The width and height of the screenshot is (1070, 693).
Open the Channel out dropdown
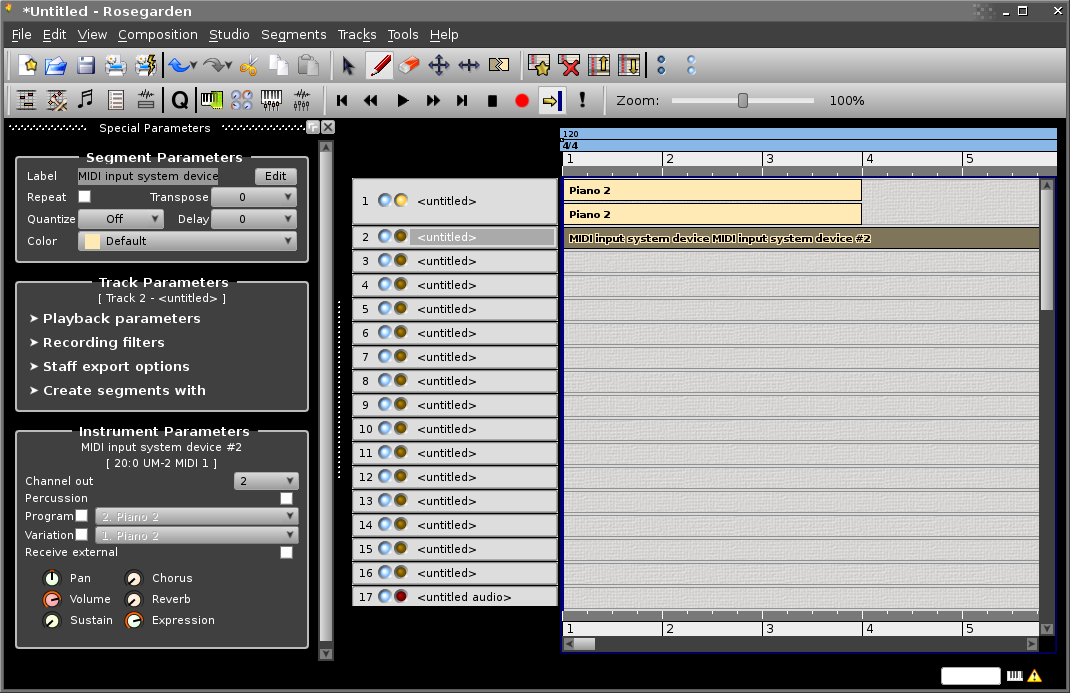tap(266, 481)
